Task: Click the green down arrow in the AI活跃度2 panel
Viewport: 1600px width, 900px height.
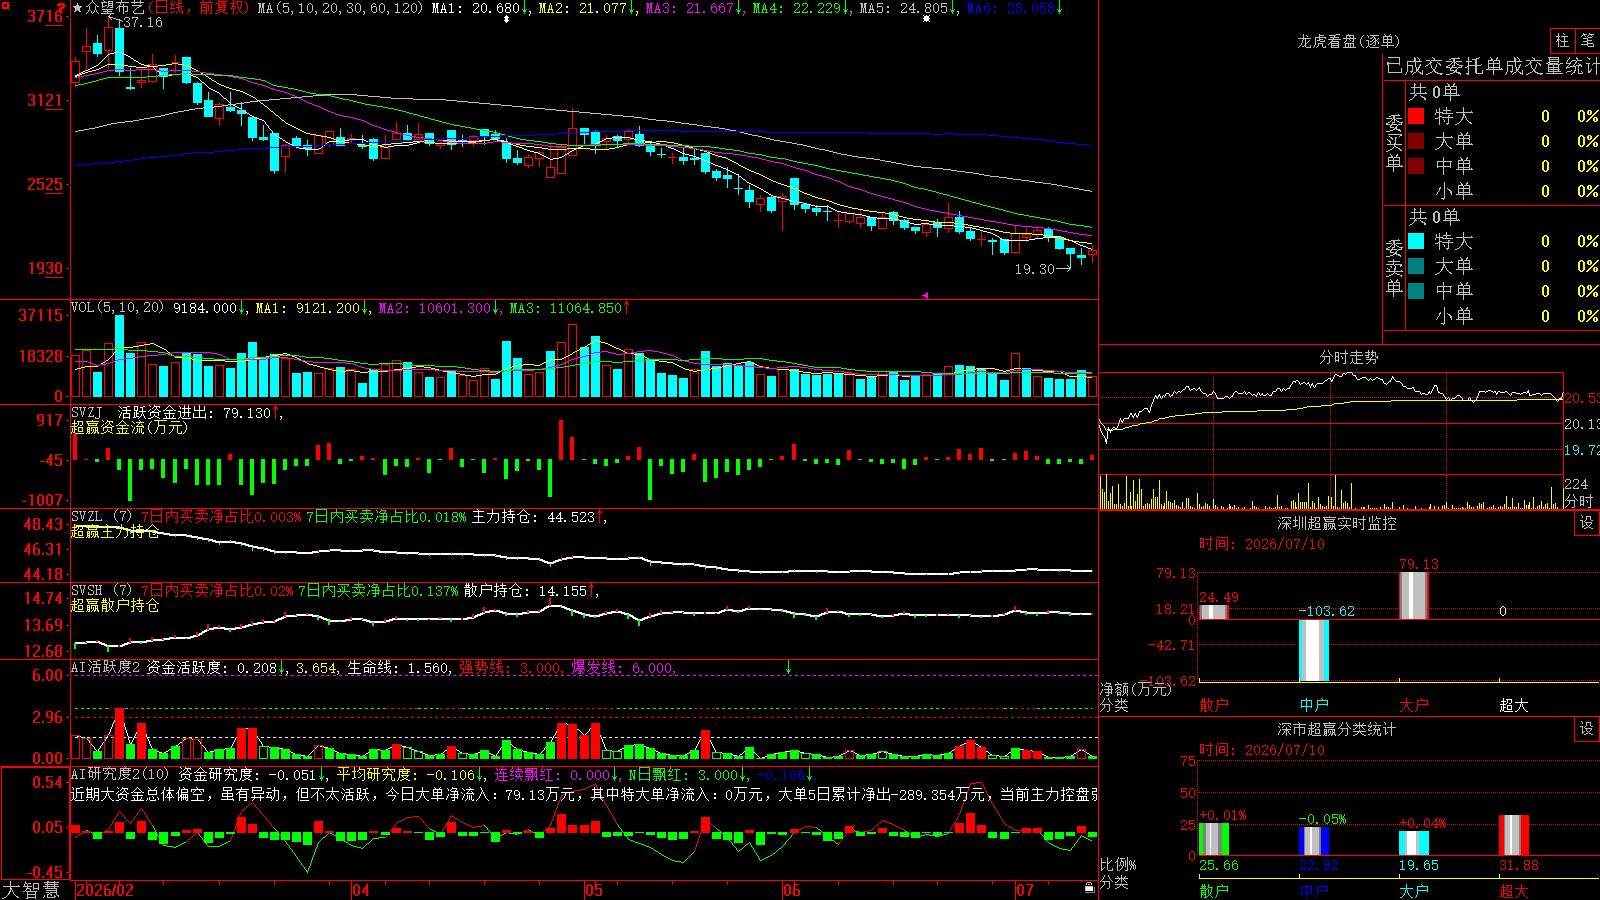Action: point(788,666)
